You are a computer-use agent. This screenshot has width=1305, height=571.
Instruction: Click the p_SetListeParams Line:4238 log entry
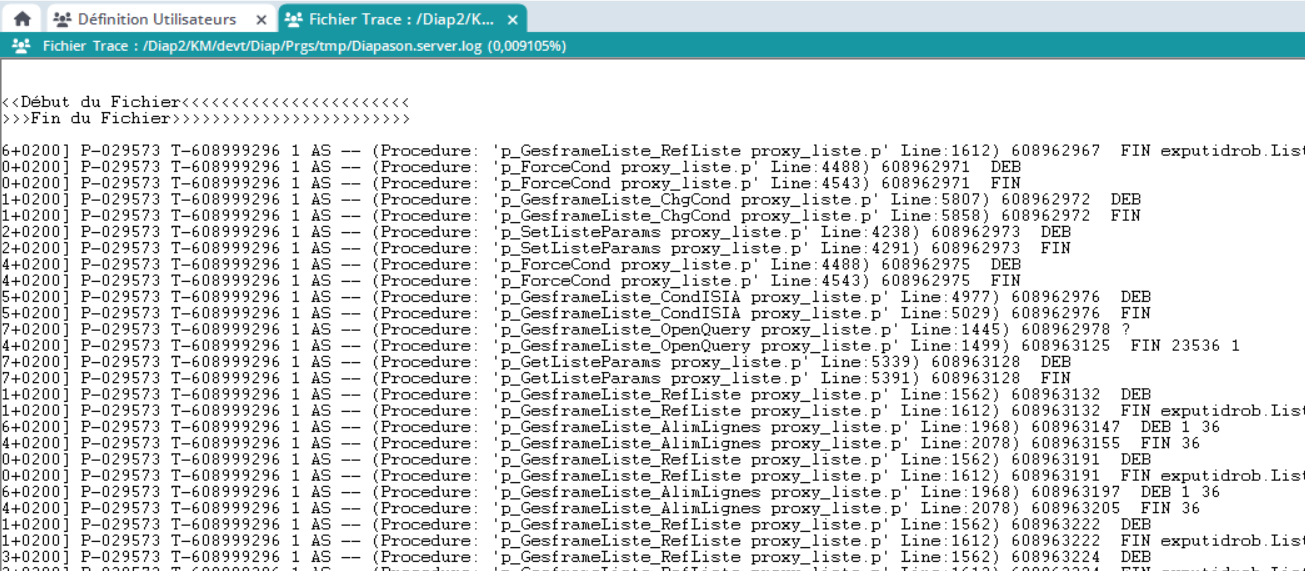click(x=650, y=232)
